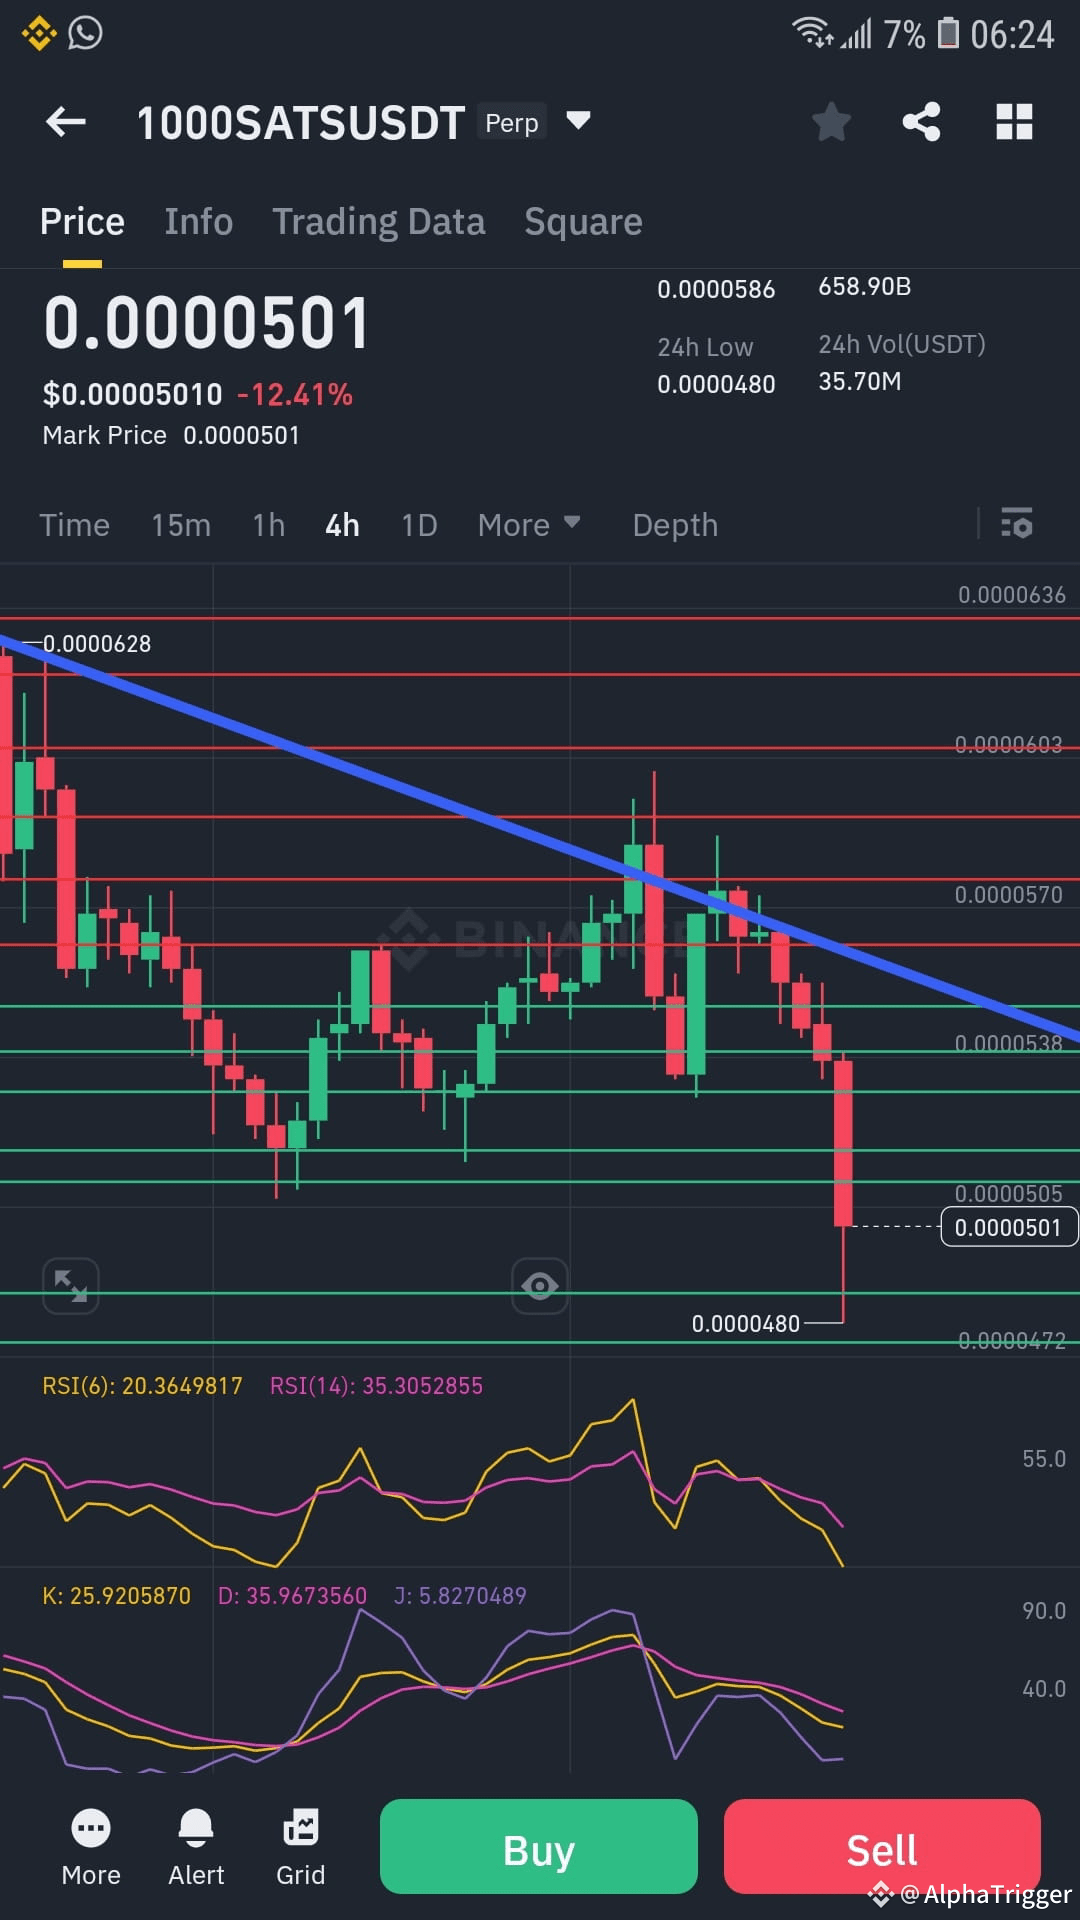Tap the current price tag 0.0000501
The height and width of the screenshot is (1920, 1080).
tap(1008, 1227)
